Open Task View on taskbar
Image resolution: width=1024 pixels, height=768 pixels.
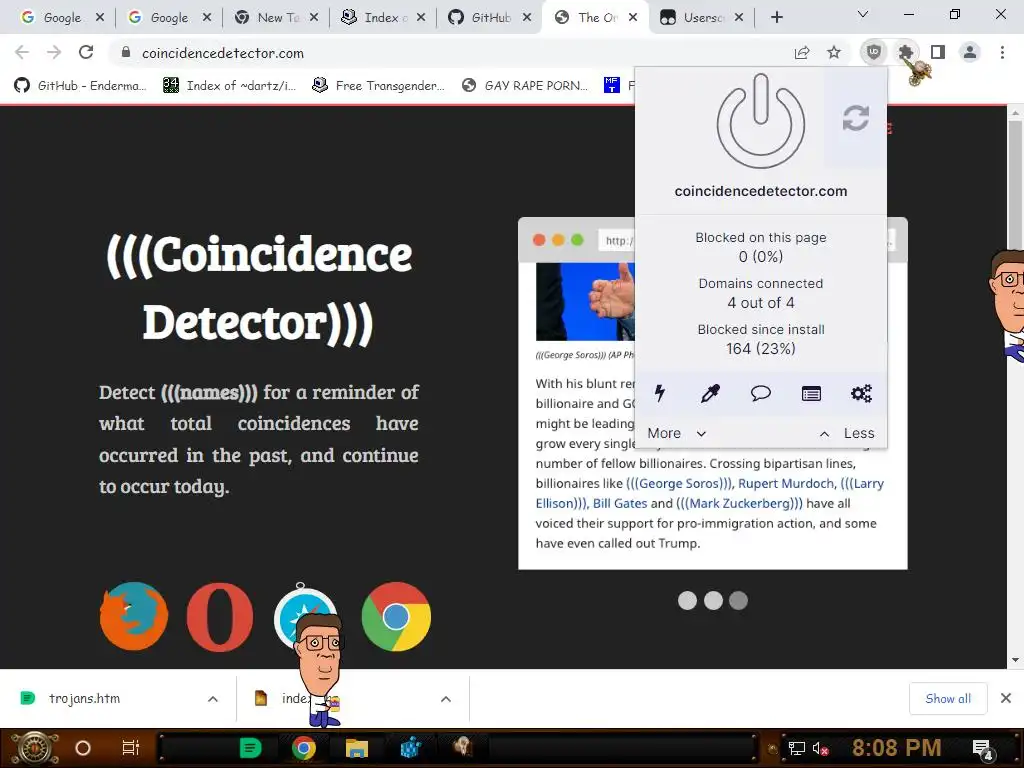[131, 748]
